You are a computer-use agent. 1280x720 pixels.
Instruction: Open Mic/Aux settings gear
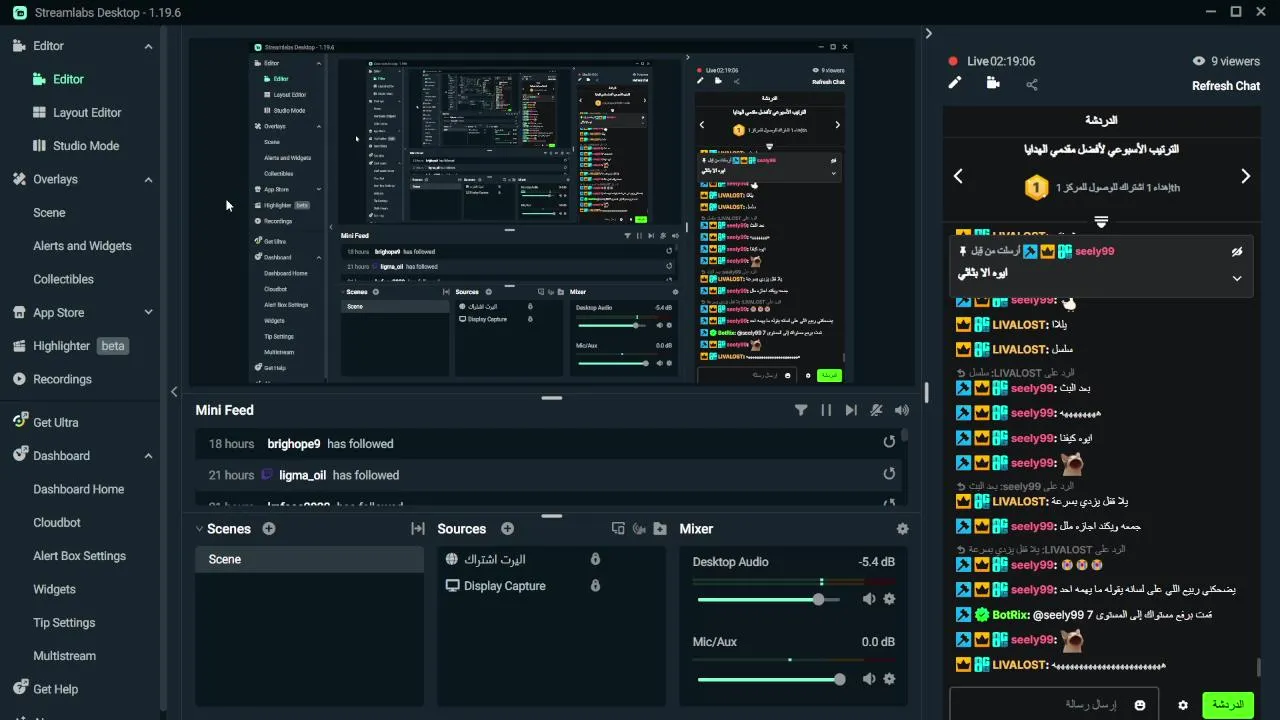pyautogui.click(x=889, y=679)
